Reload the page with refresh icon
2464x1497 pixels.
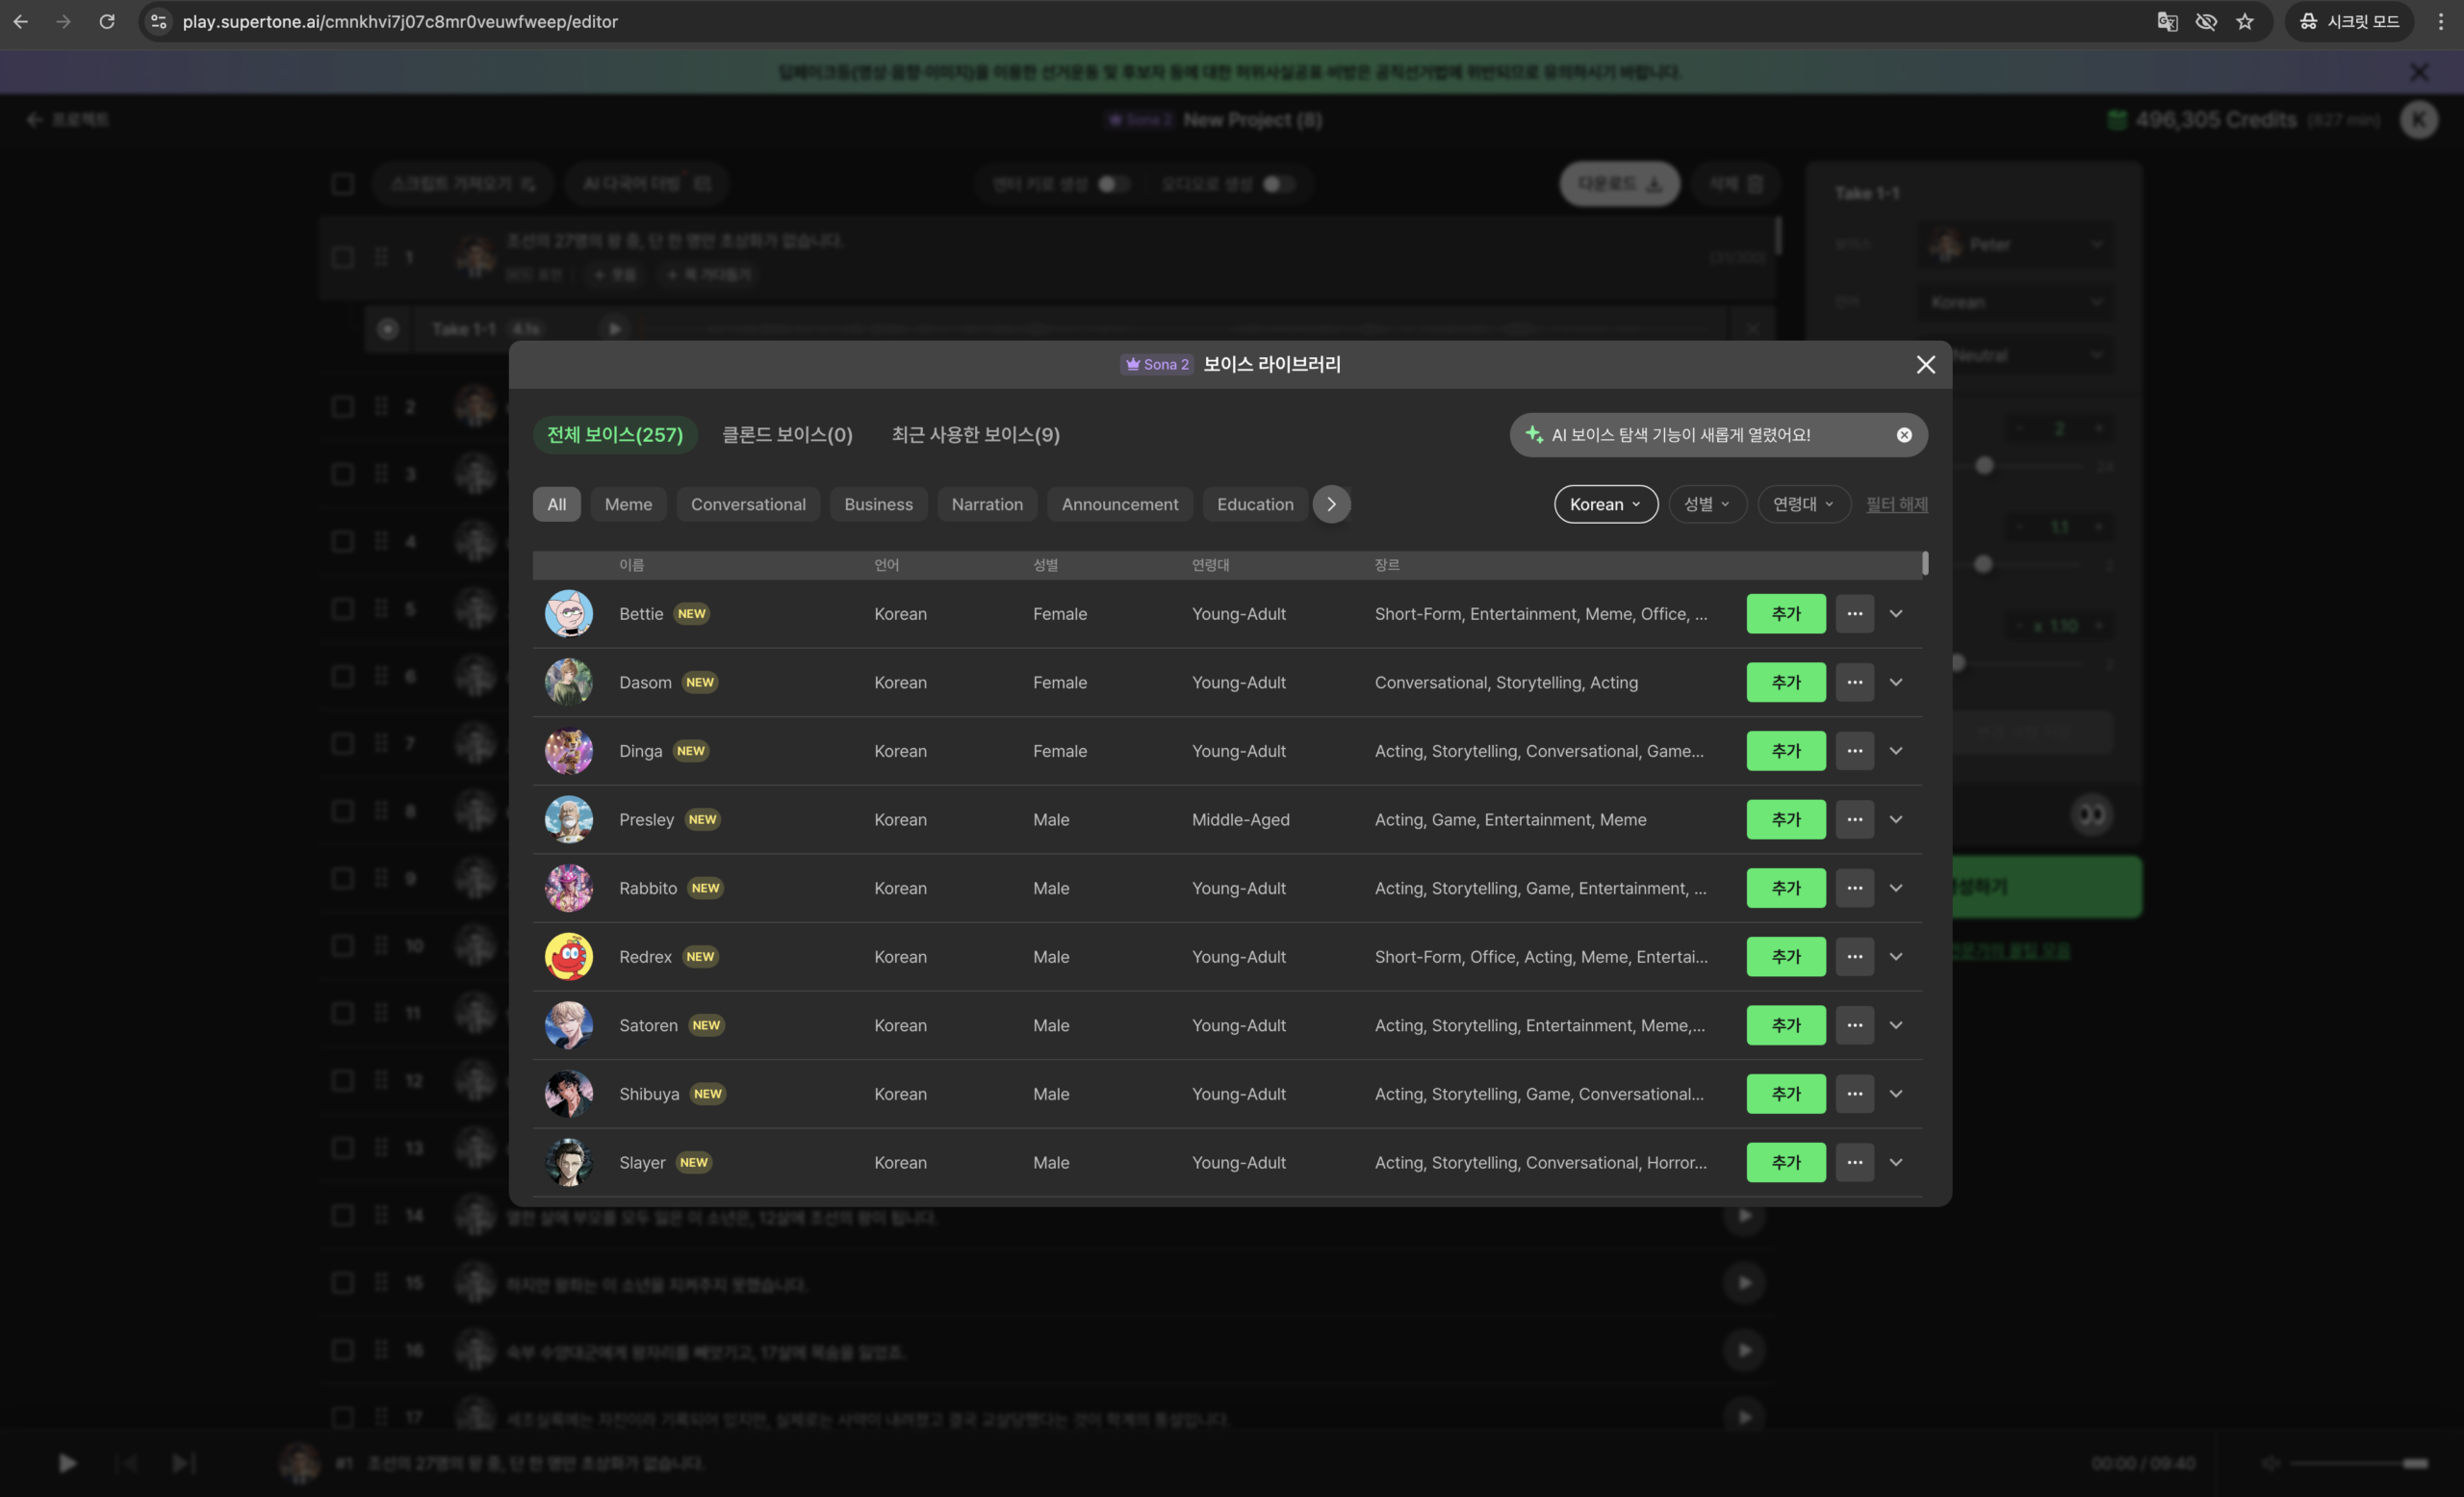pyautogui.click(x=107, y=21)
